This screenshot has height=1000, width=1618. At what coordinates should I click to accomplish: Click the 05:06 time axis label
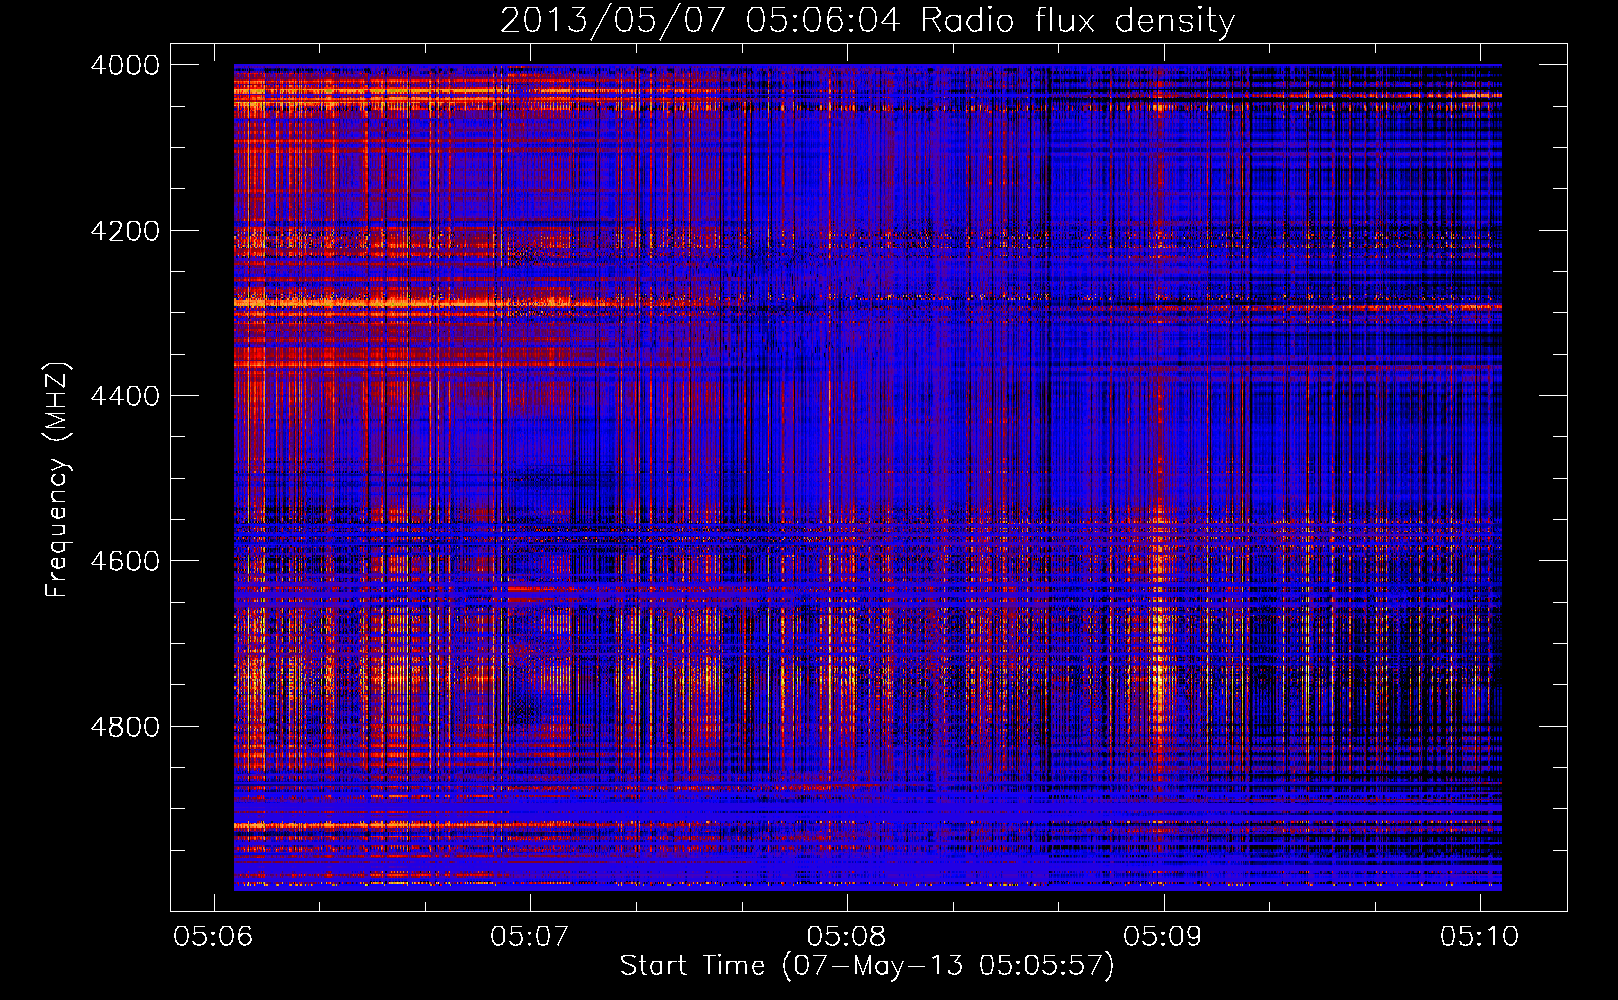point(213,937)
